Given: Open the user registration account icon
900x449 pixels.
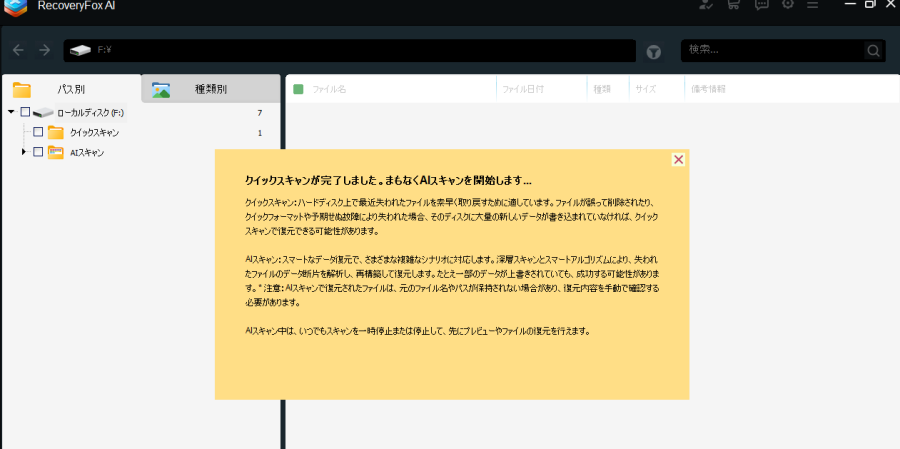Looking at the screenshot, I should pos(706,4).
